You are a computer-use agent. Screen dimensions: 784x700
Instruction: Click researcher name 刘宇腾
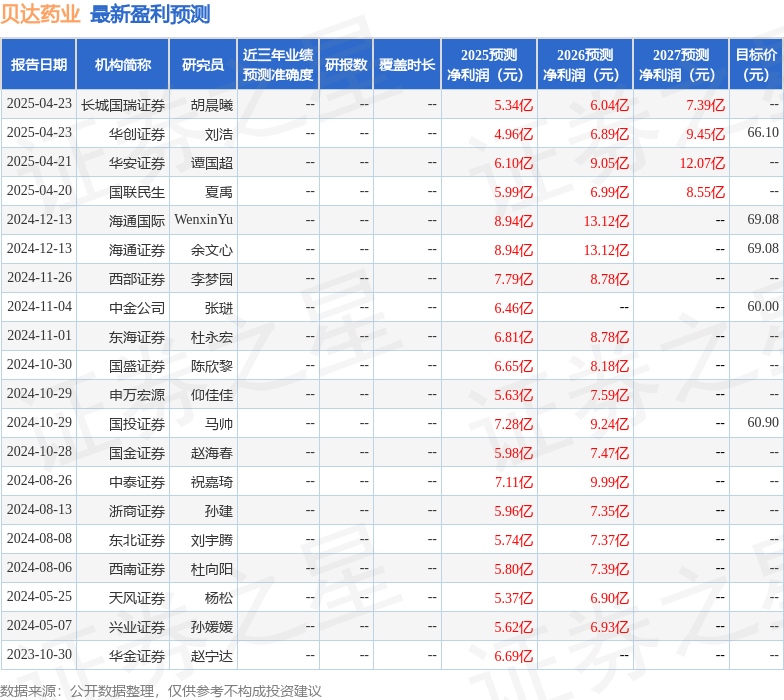212,540
